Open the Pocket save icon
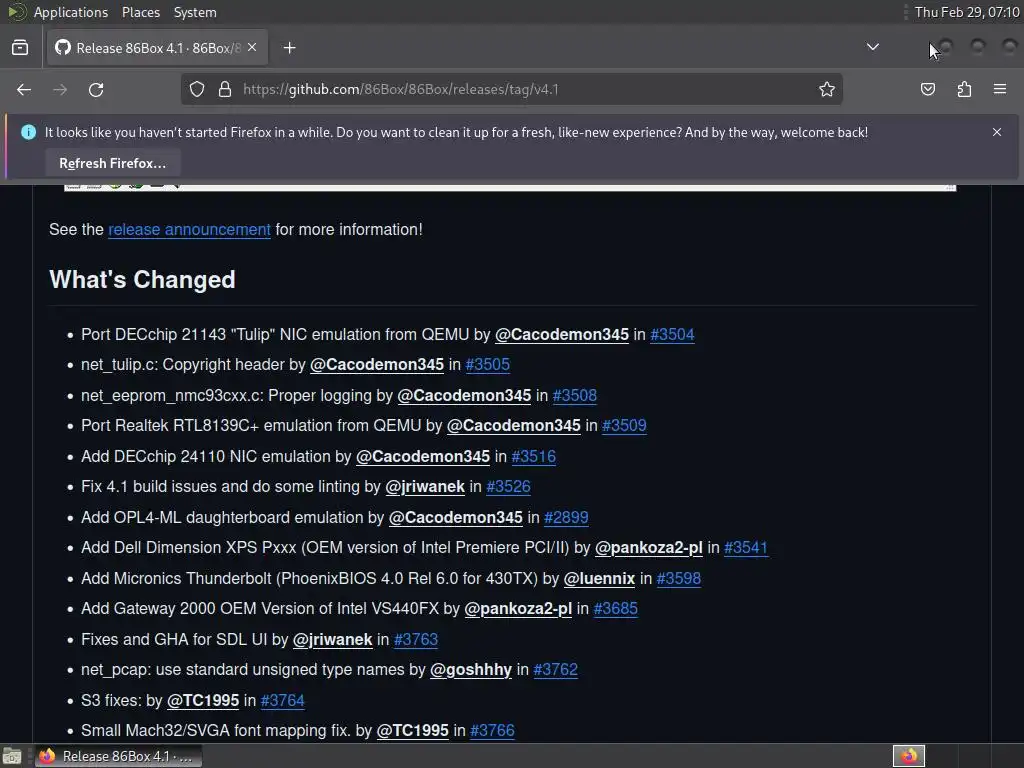Viewport: 1024px width, 768px height. (x=927, y=89)
